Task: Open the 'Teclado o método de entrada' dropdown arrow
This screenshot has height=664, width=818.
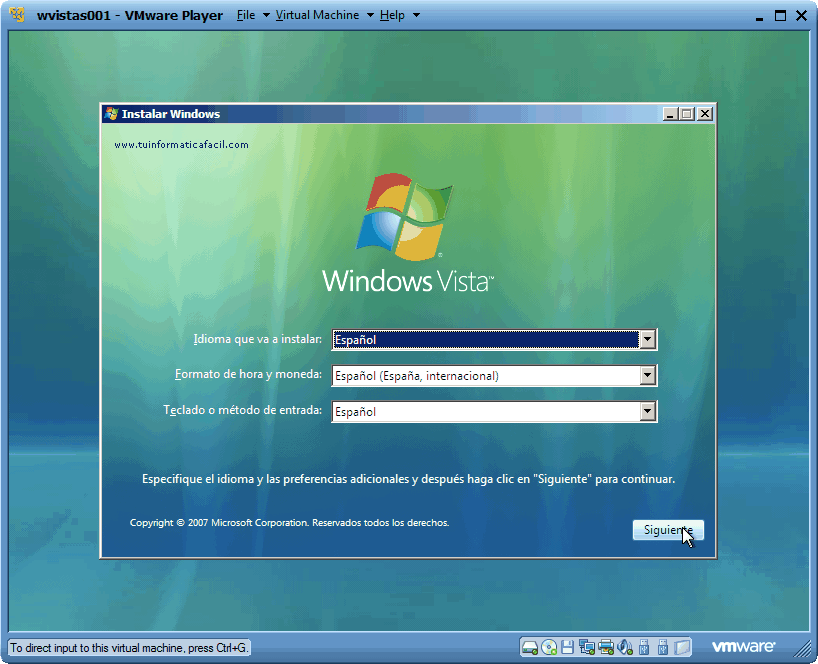Action: point(647,412)
